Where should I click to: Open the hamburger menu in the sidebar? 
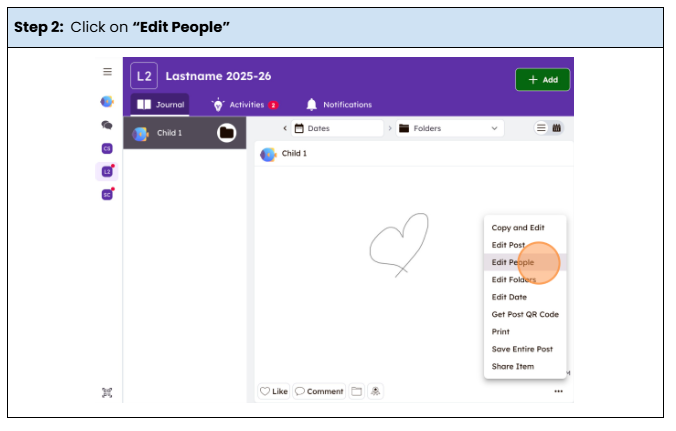[x=107, y=72]
